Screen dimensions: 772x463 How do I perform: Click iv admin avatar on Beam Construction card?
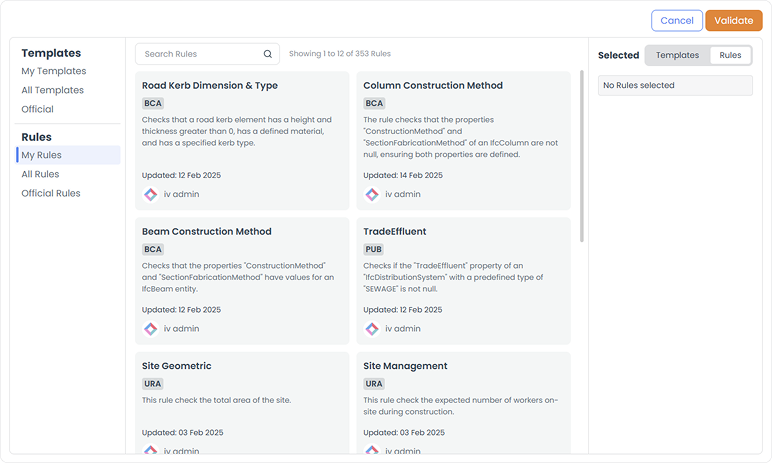coord(150,328)
